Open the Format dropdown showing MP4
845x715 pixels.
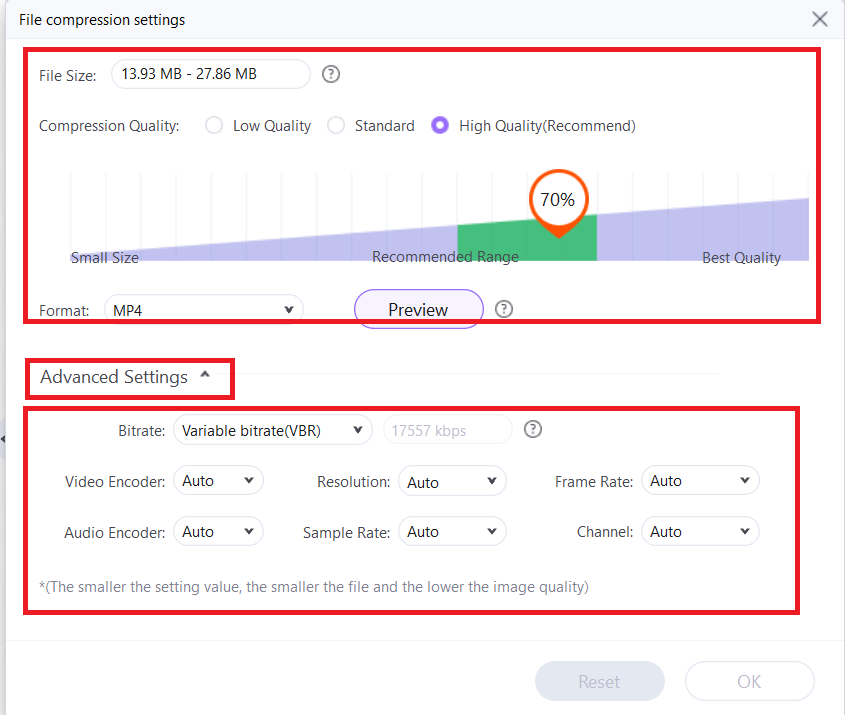[203, 309]
